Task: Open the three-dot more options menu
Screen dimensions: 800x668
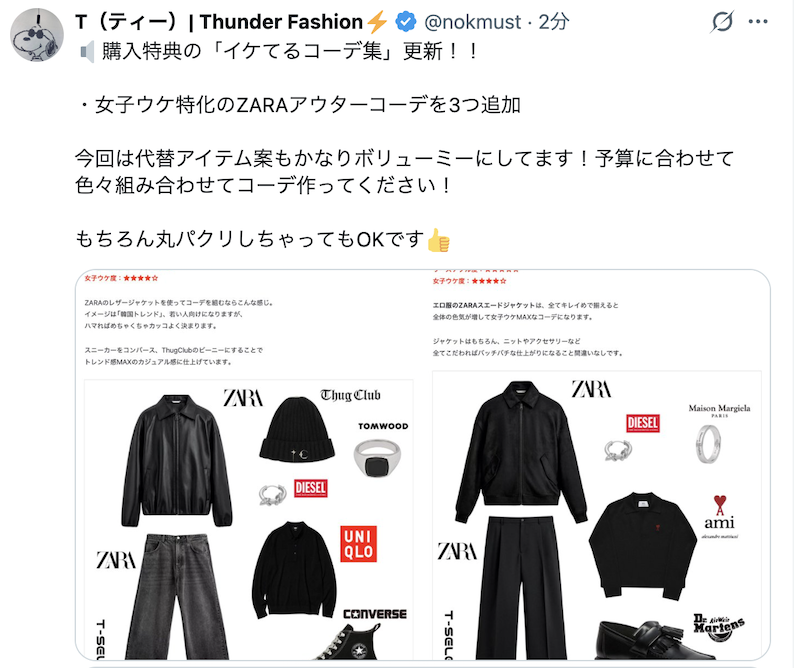Action: click(x=758, y=21)
